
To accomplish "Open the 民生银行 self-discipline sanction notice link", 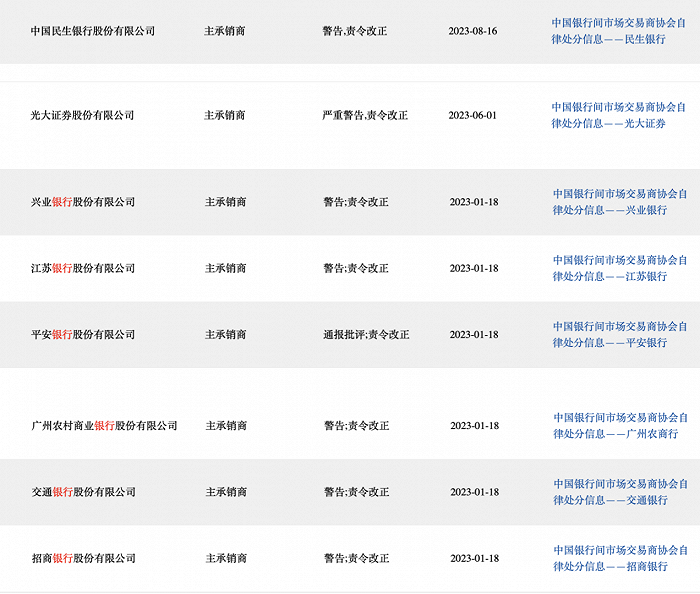I will click(618, 31).
